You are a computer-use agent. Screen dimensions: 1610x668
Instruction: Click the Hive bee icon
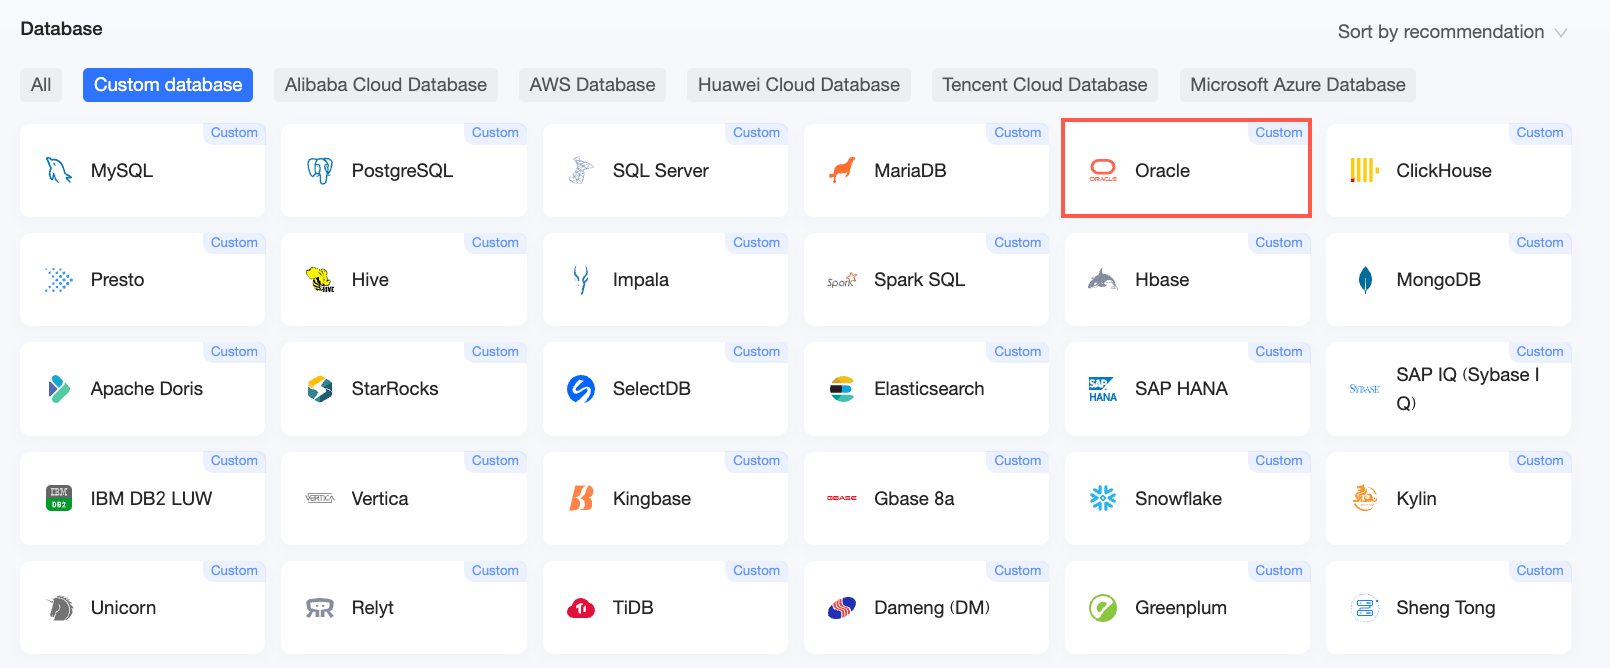point(320,280)
